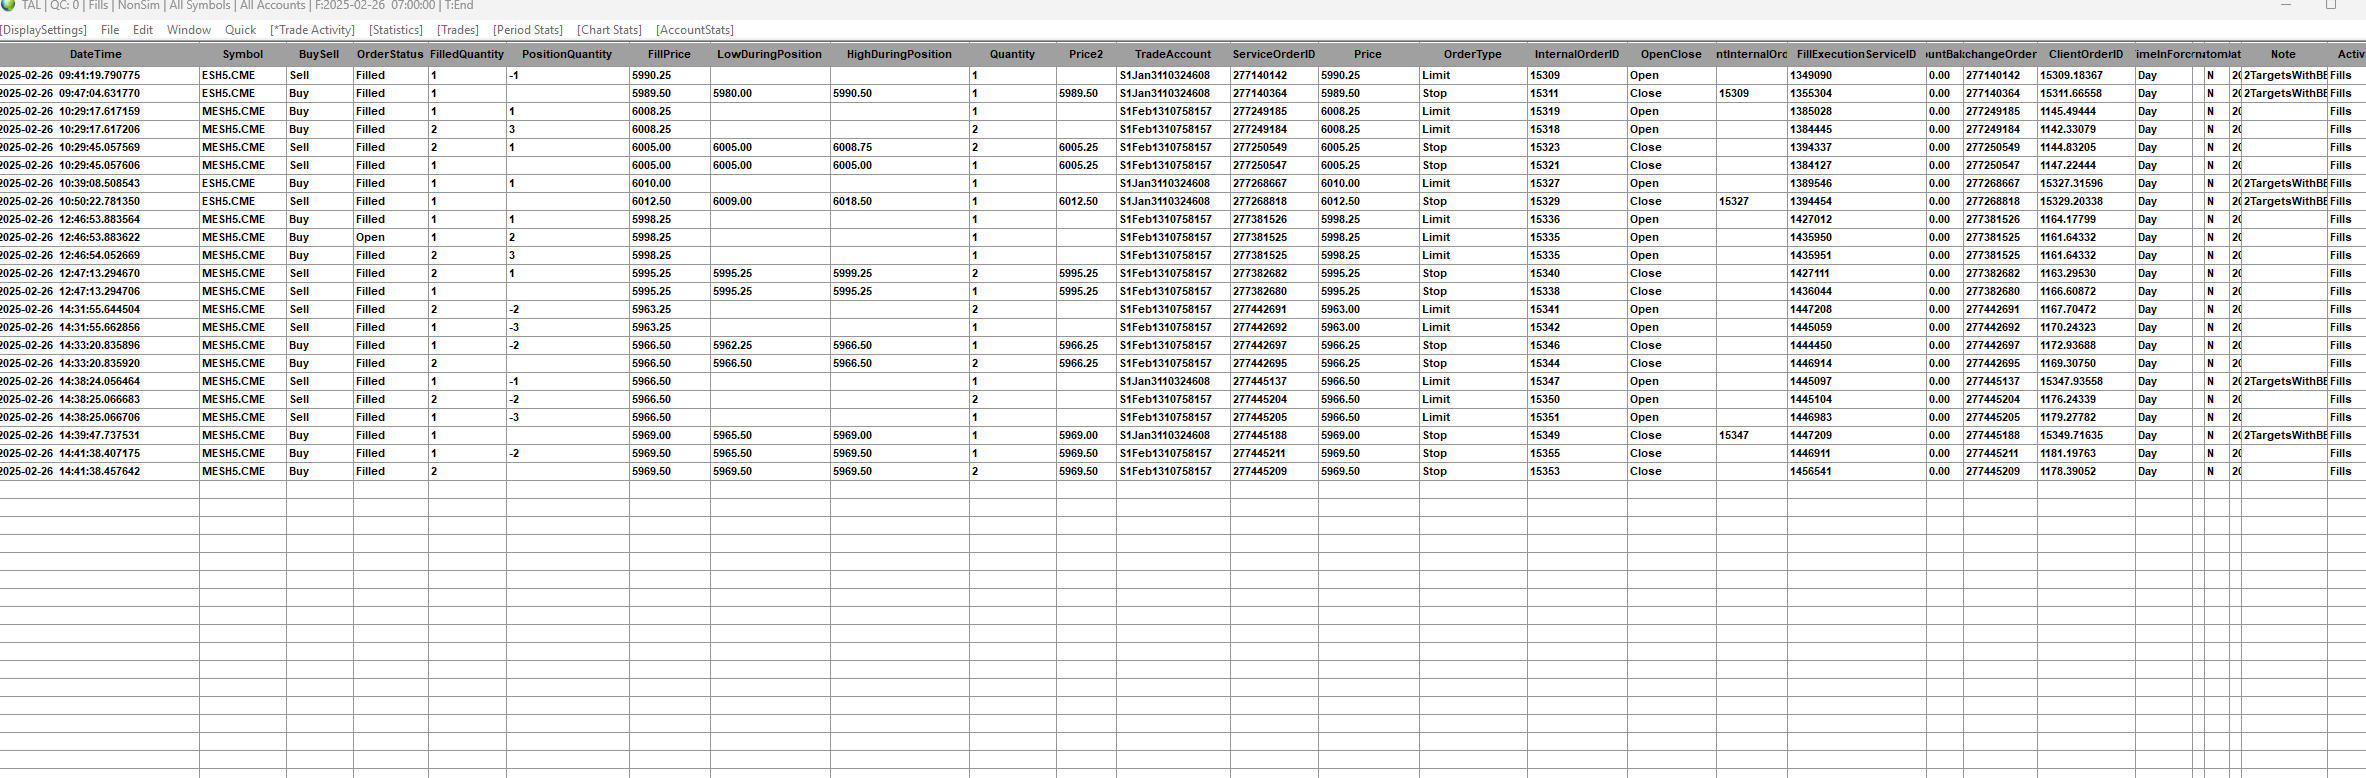Viewport: 2366px width, 778px height.
Task: Select the row timestamped 14:41:38.457642
Action: [1183, 471]
